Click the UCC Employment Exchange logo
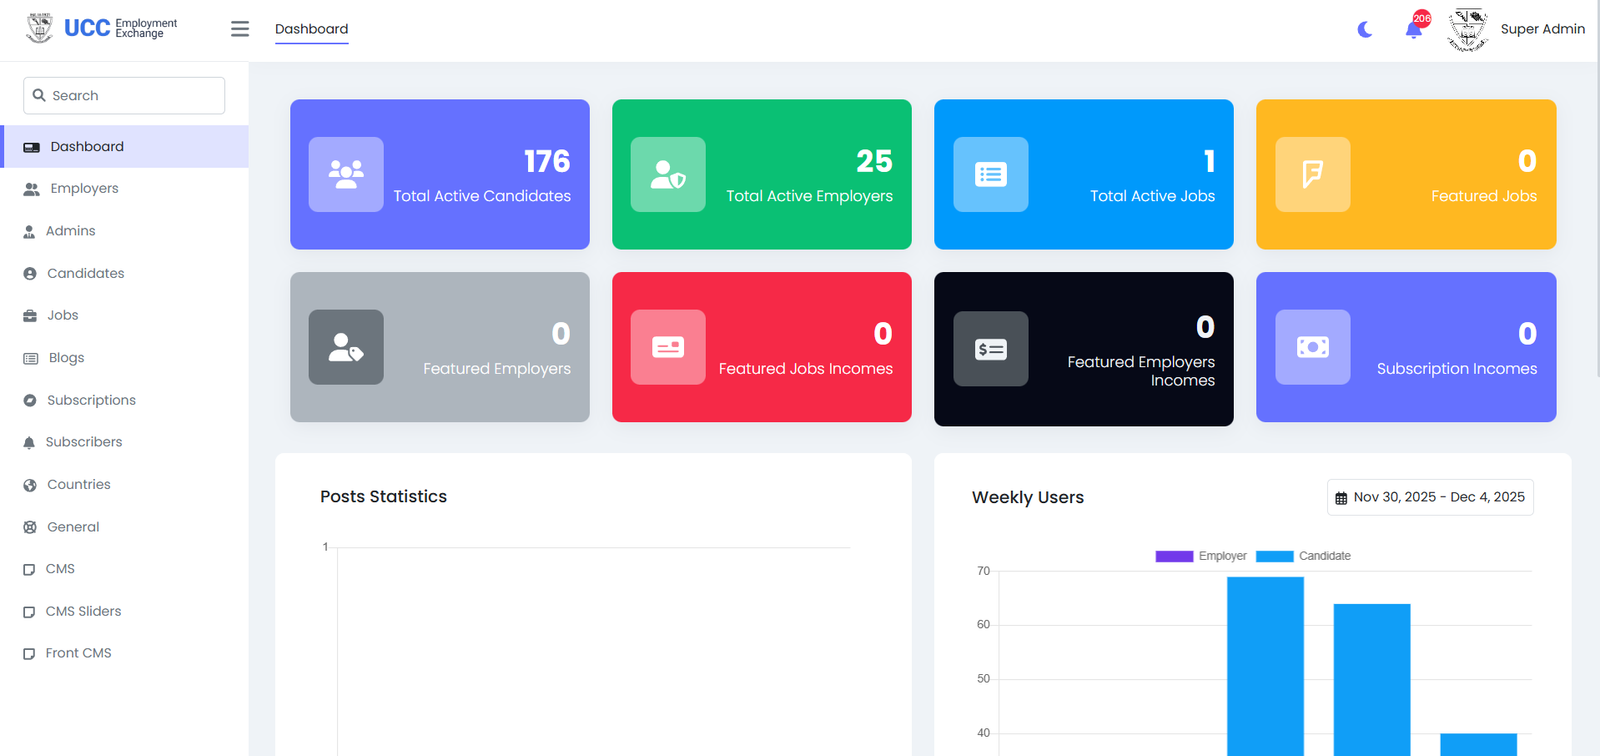 102,28
